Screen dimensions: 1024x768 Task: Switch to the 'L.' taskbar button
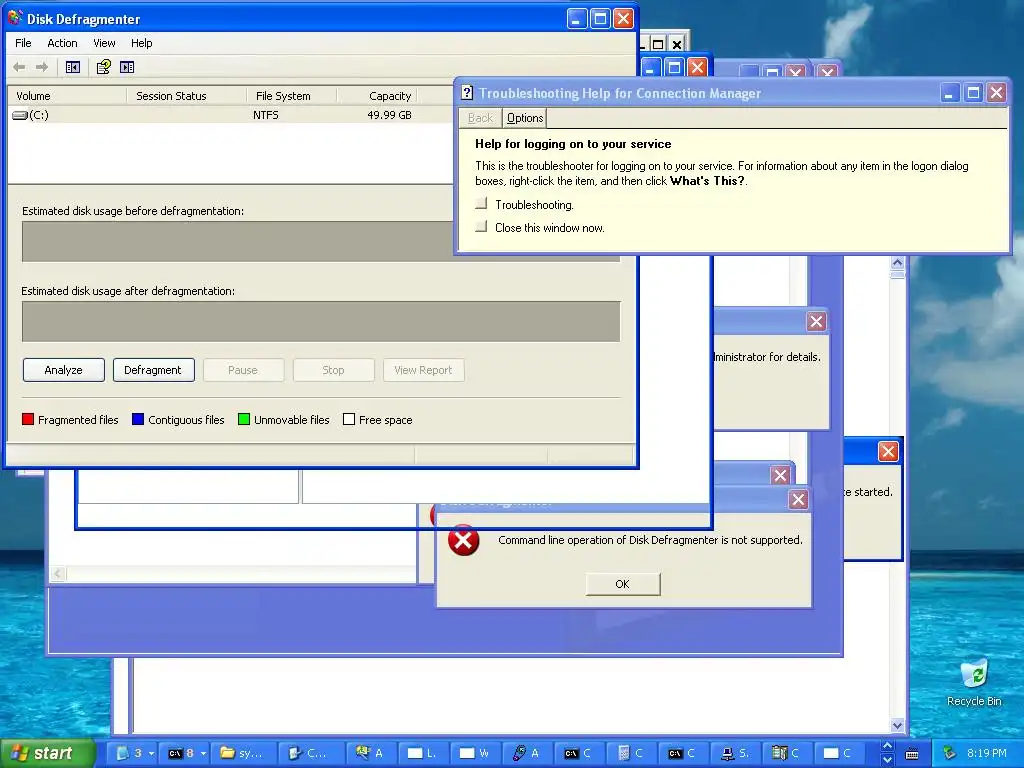422,753
